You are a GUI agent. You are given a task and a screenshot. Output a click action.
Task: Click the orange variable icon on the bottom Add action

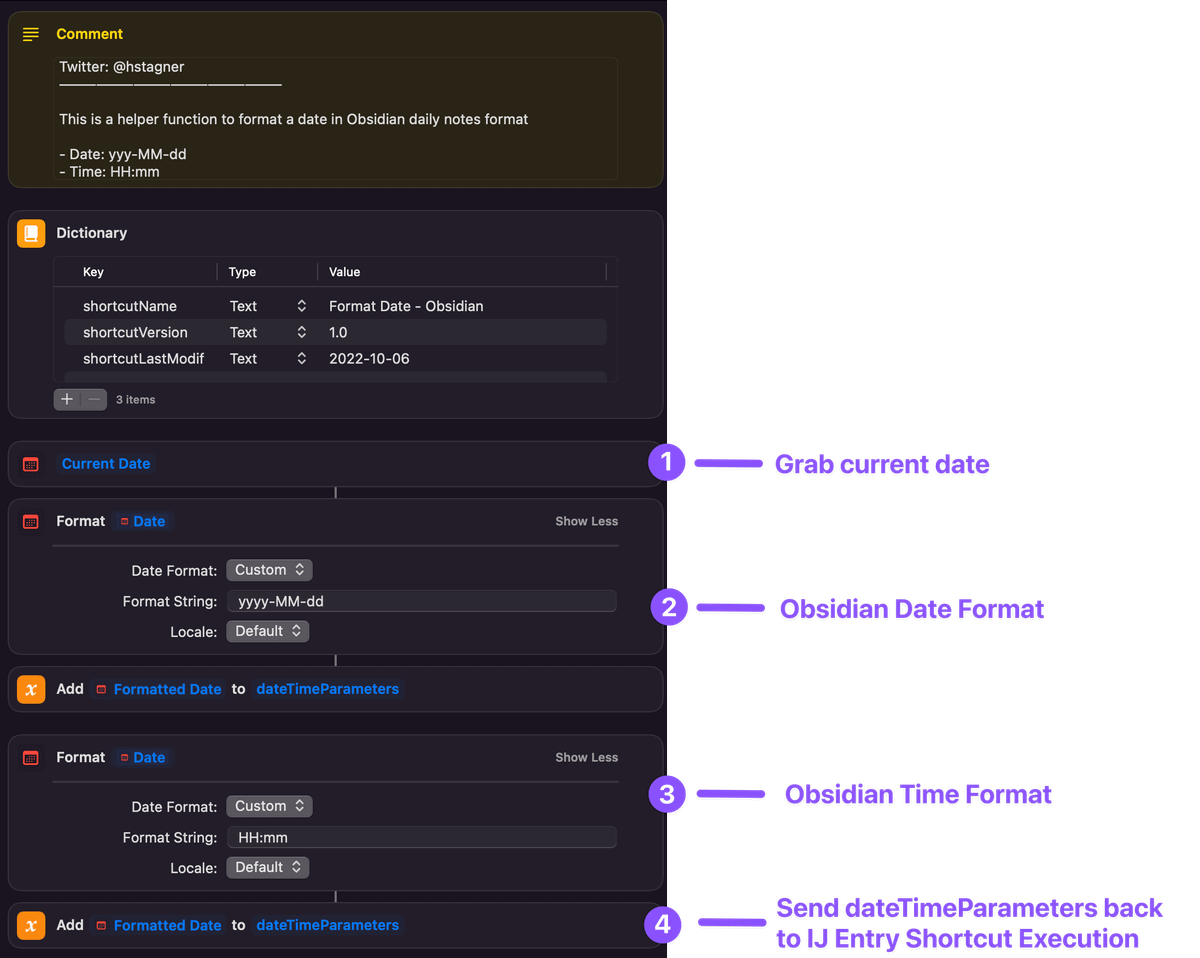point(31,925)
